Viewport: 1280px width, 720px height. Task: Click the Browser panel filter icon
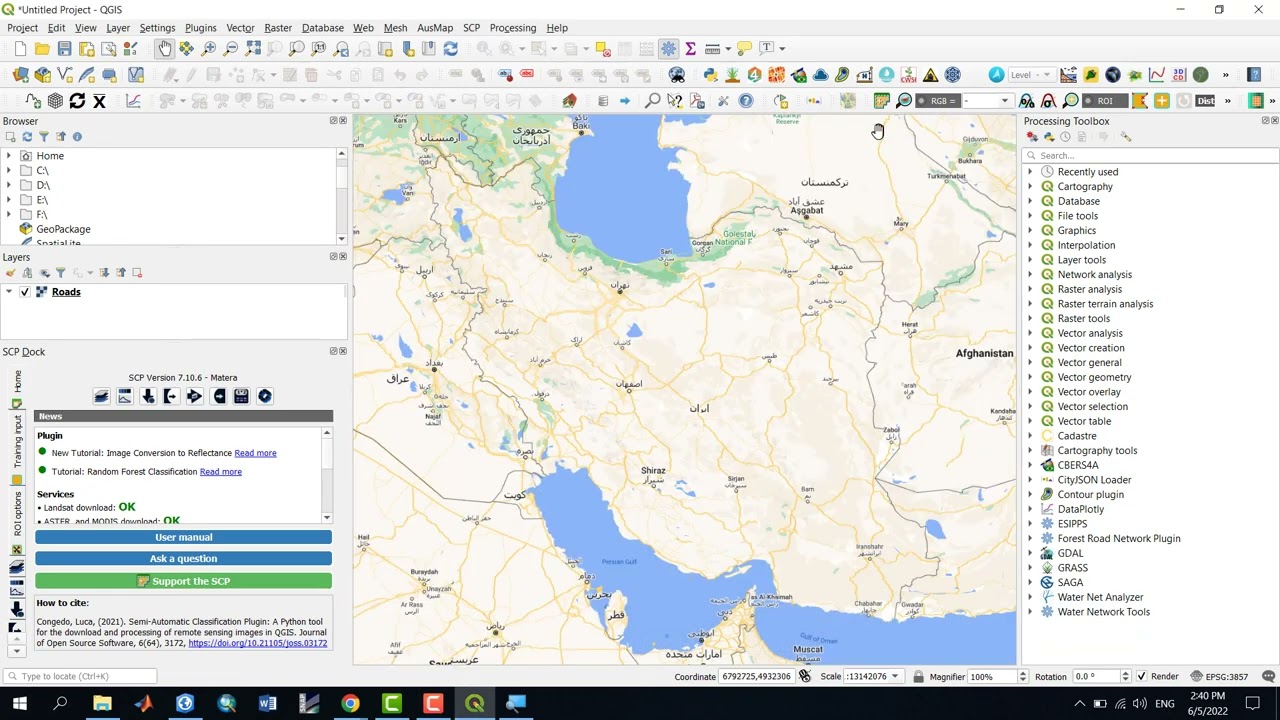coord(43,137)
